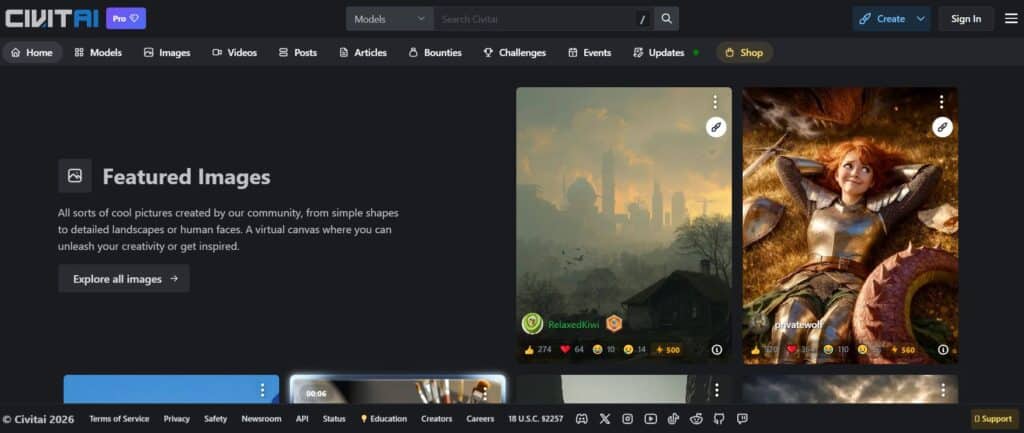The image size is (1024, 433).
Task: Focus the Search Civitai field
Action: tap(534, 19)
